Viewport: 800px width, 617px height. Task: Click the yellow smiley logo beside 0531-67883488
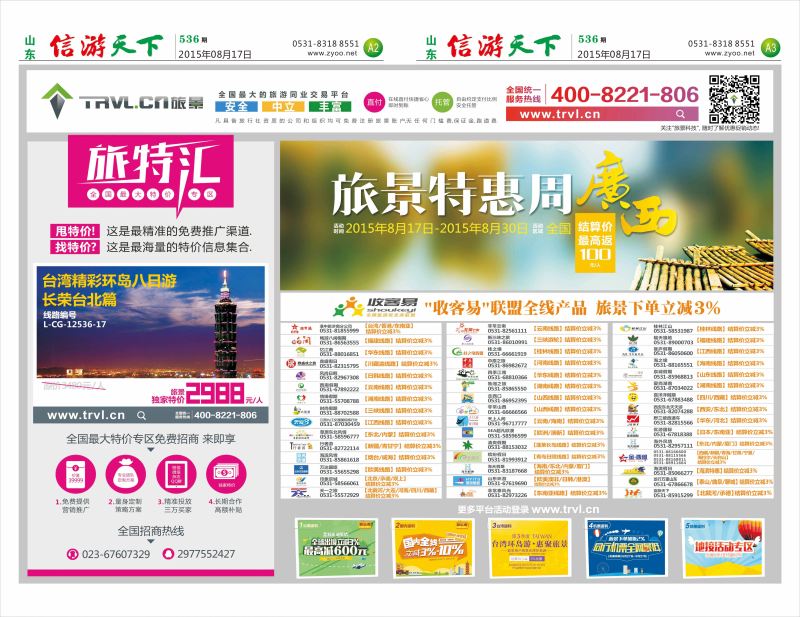[633, 397]
